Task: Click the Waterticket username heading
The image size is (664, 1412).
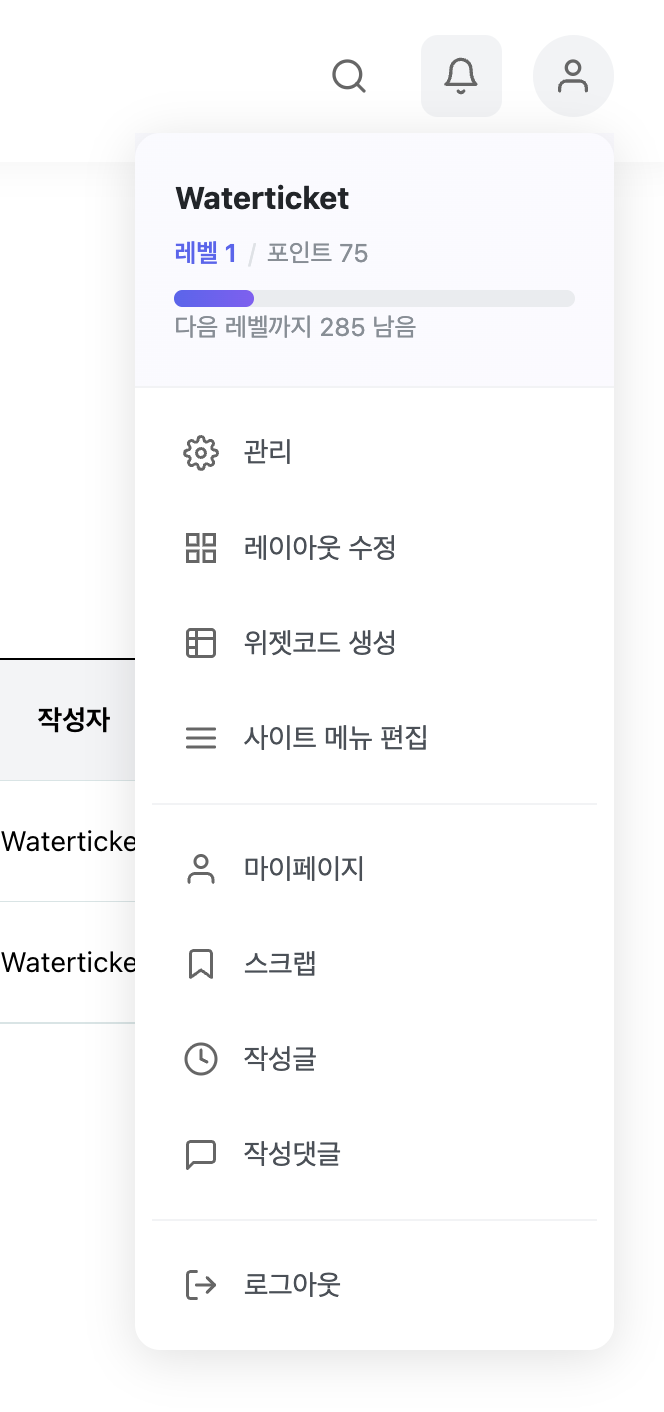Action: [261, 198]
